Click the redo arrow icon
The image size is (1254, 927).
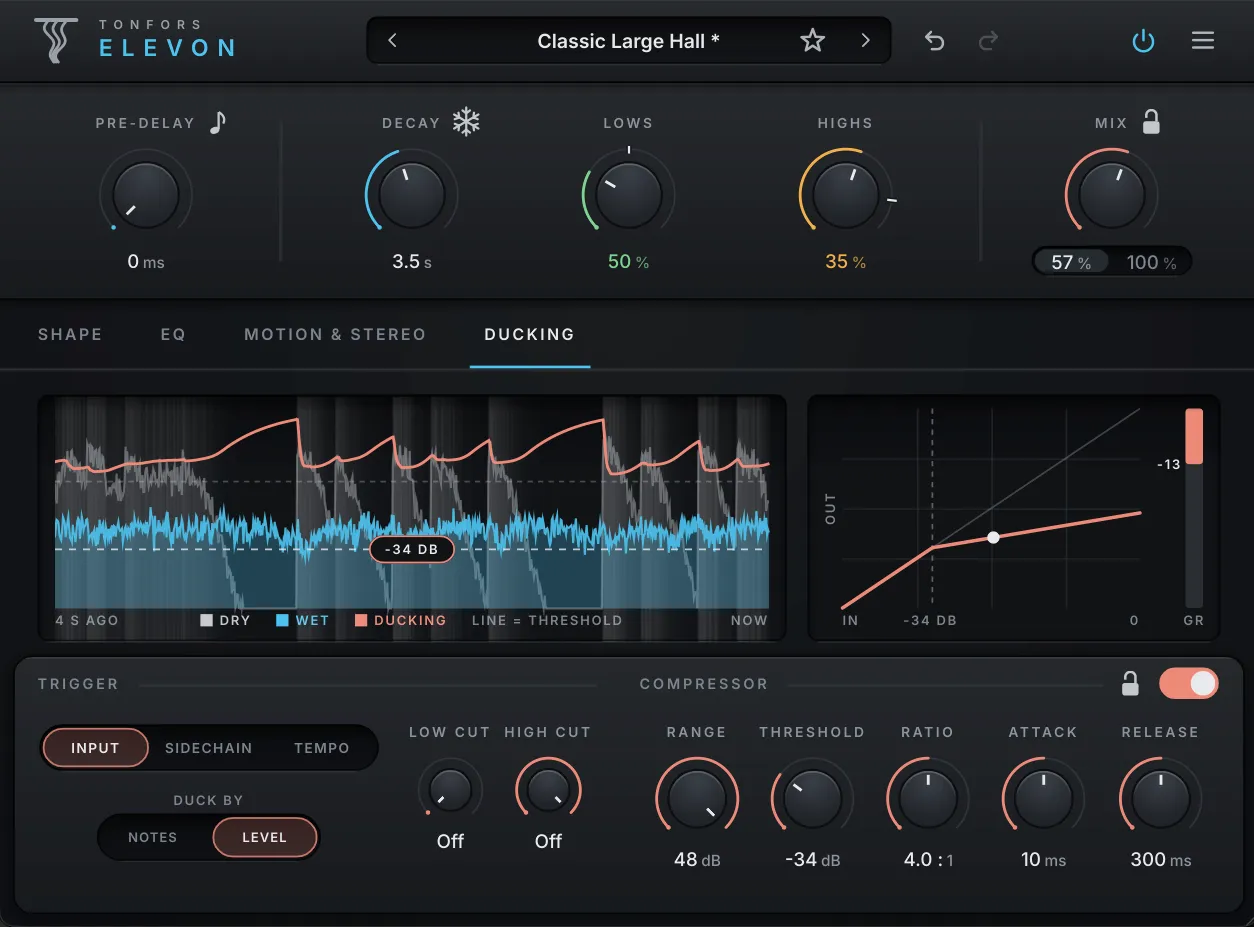coord(988,40)
